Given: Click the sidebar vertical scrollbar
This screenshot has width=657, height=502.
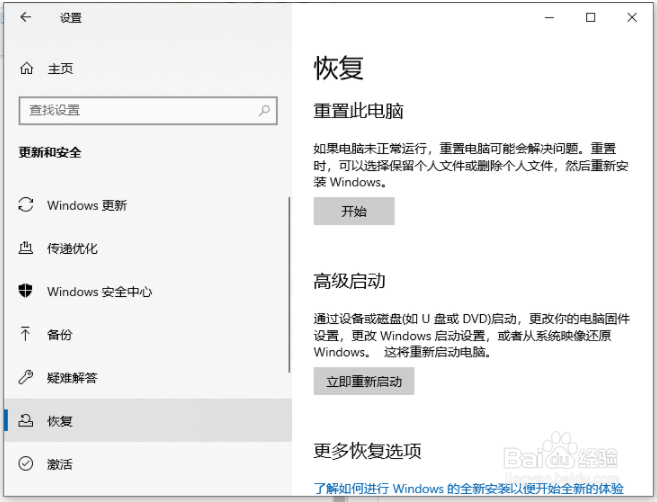Looking at the screenshot, I should tap(289, 285).
